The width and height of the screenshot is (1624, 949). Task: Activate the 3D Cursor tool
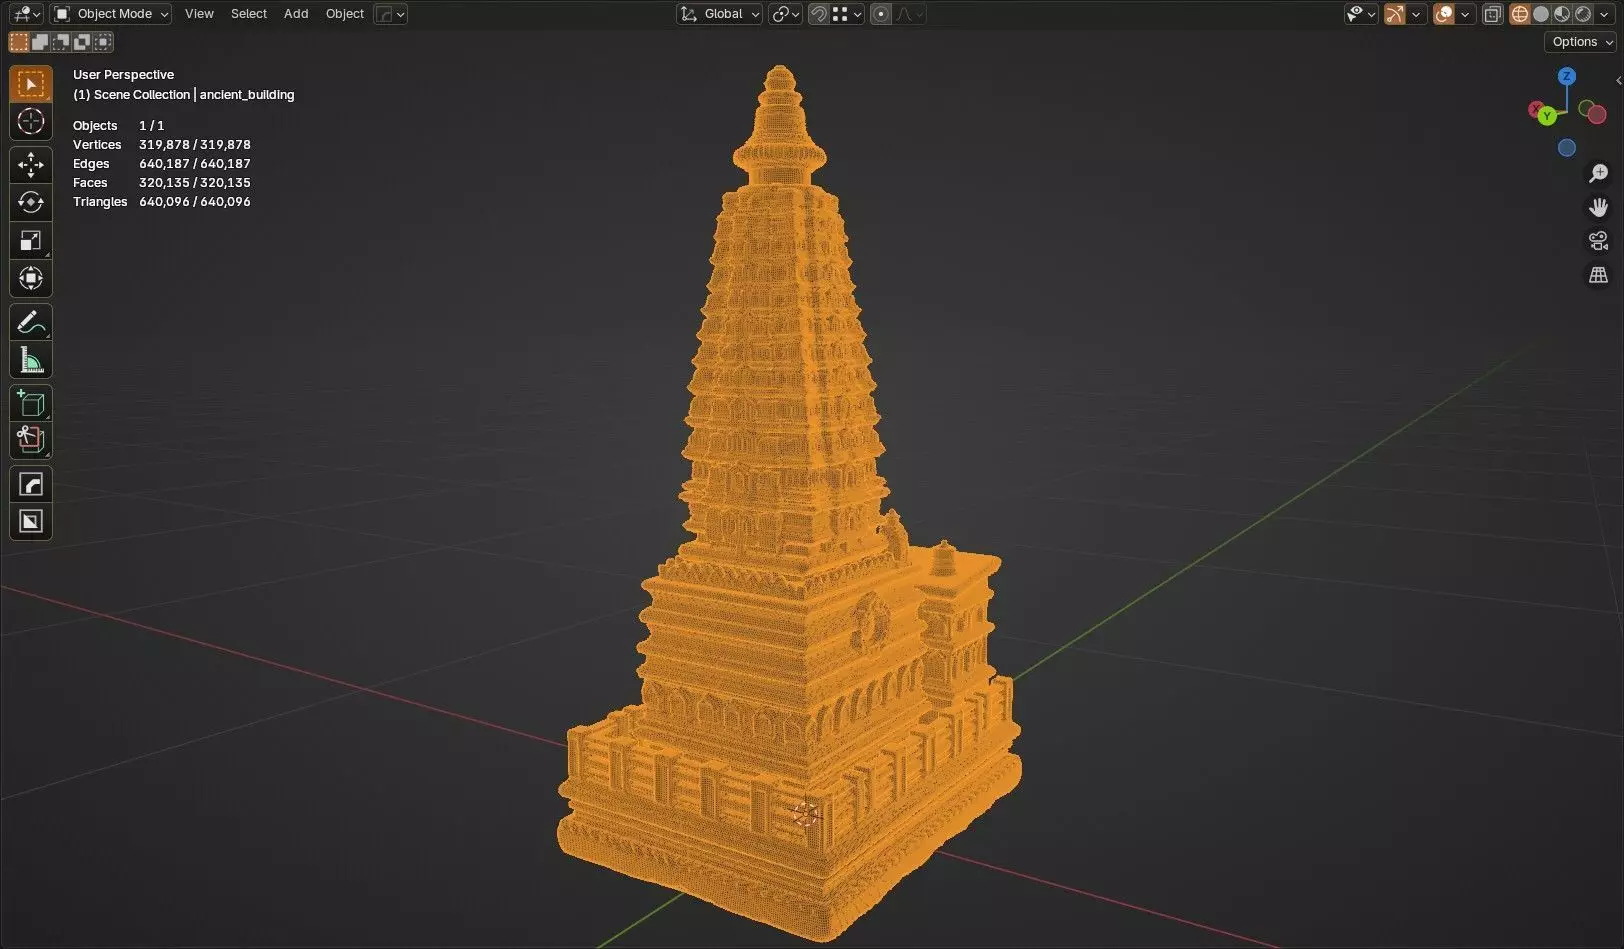(x=31, y=122)
